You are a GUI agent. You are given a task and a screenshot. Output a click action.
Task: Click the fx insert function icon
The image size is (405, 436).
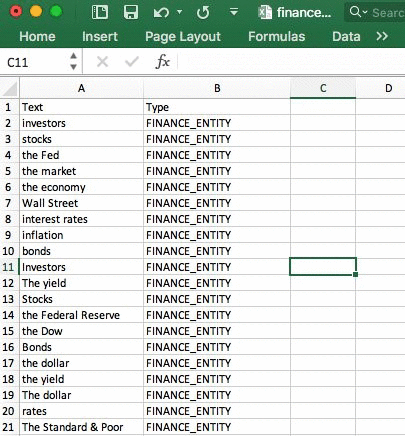pyautogui.click(x=163, y=62)
